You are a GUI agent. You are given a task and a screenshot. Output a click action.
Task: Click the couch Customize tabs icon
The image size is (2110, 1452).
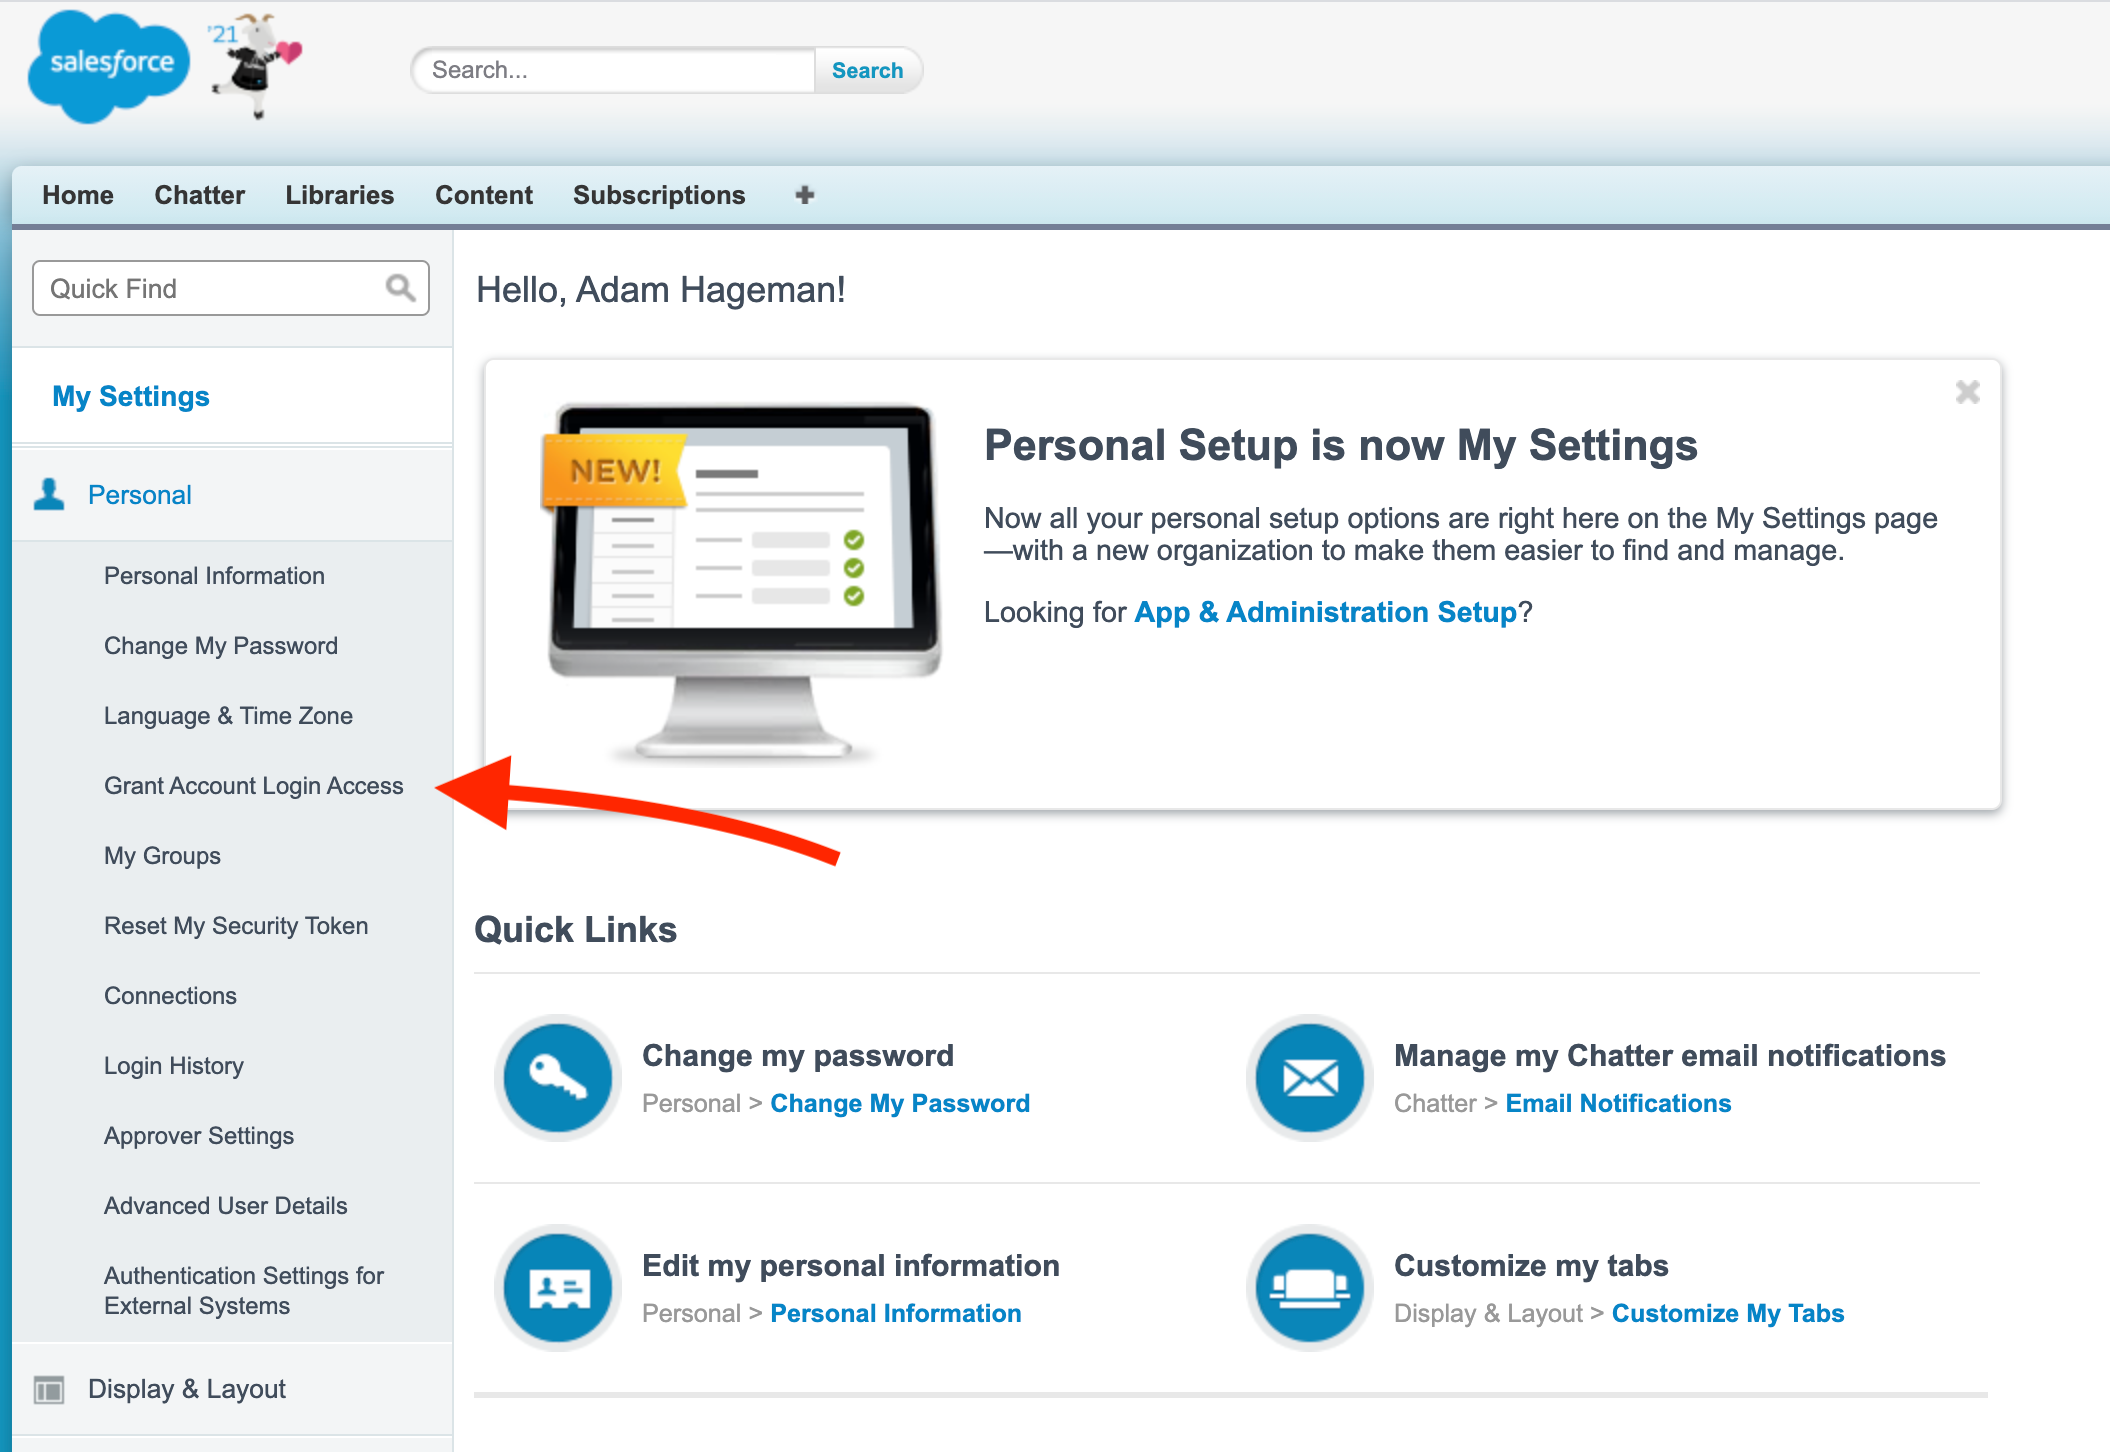coord(1310,1288)
